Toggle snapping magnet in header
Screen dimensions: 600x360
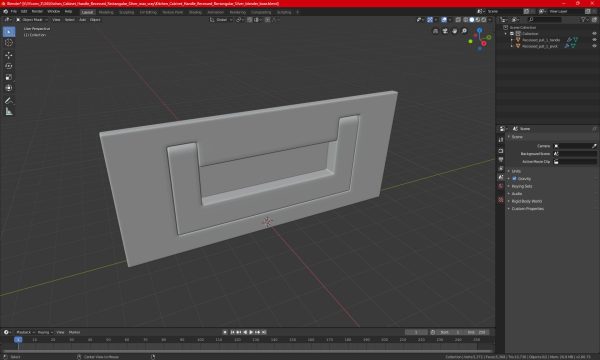click(249, 20)
